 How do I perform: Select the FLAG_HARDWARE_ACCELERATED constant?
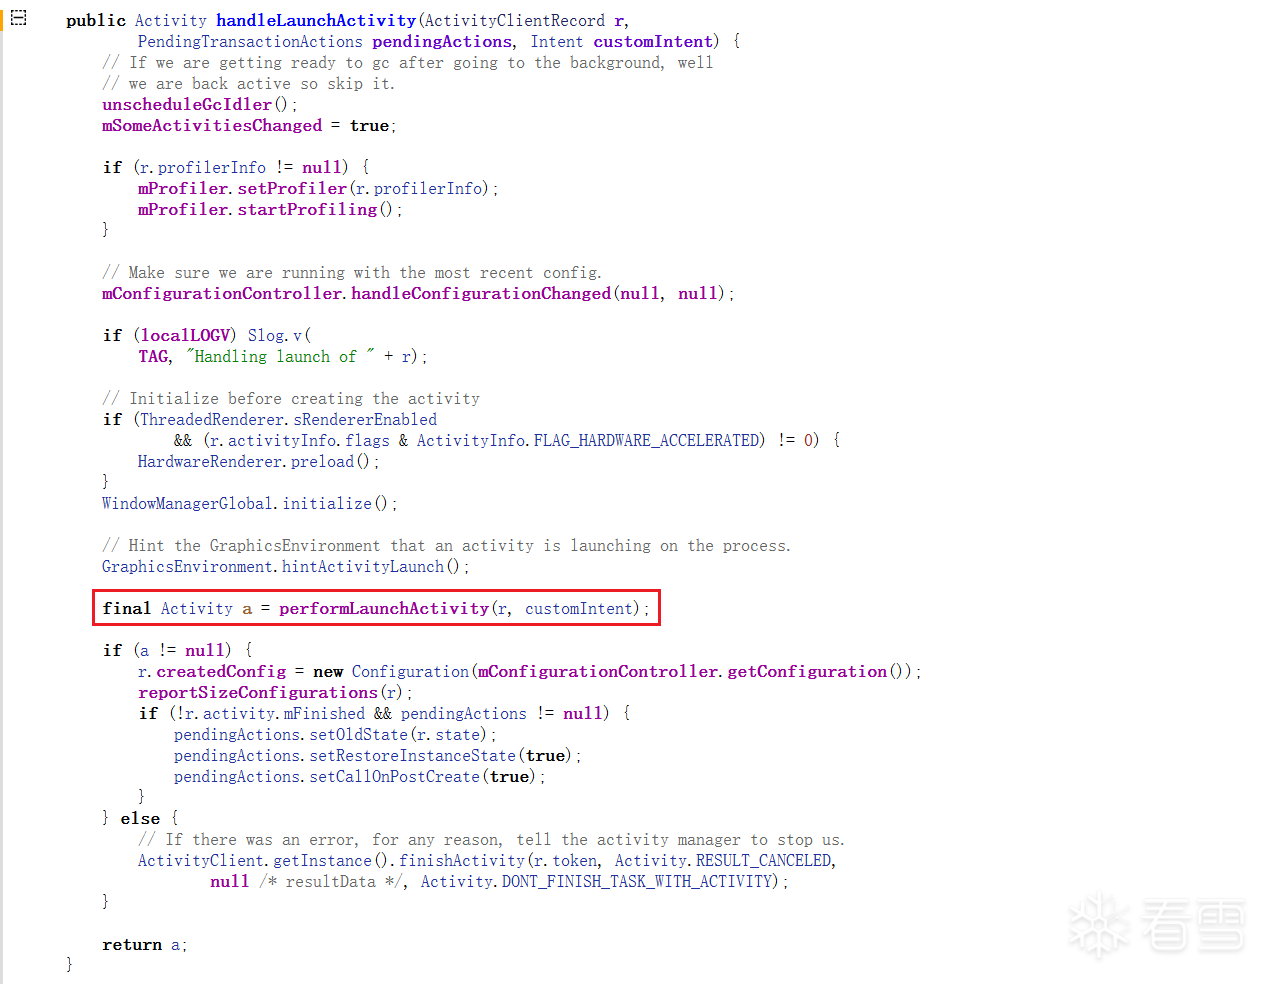(648, 440)
